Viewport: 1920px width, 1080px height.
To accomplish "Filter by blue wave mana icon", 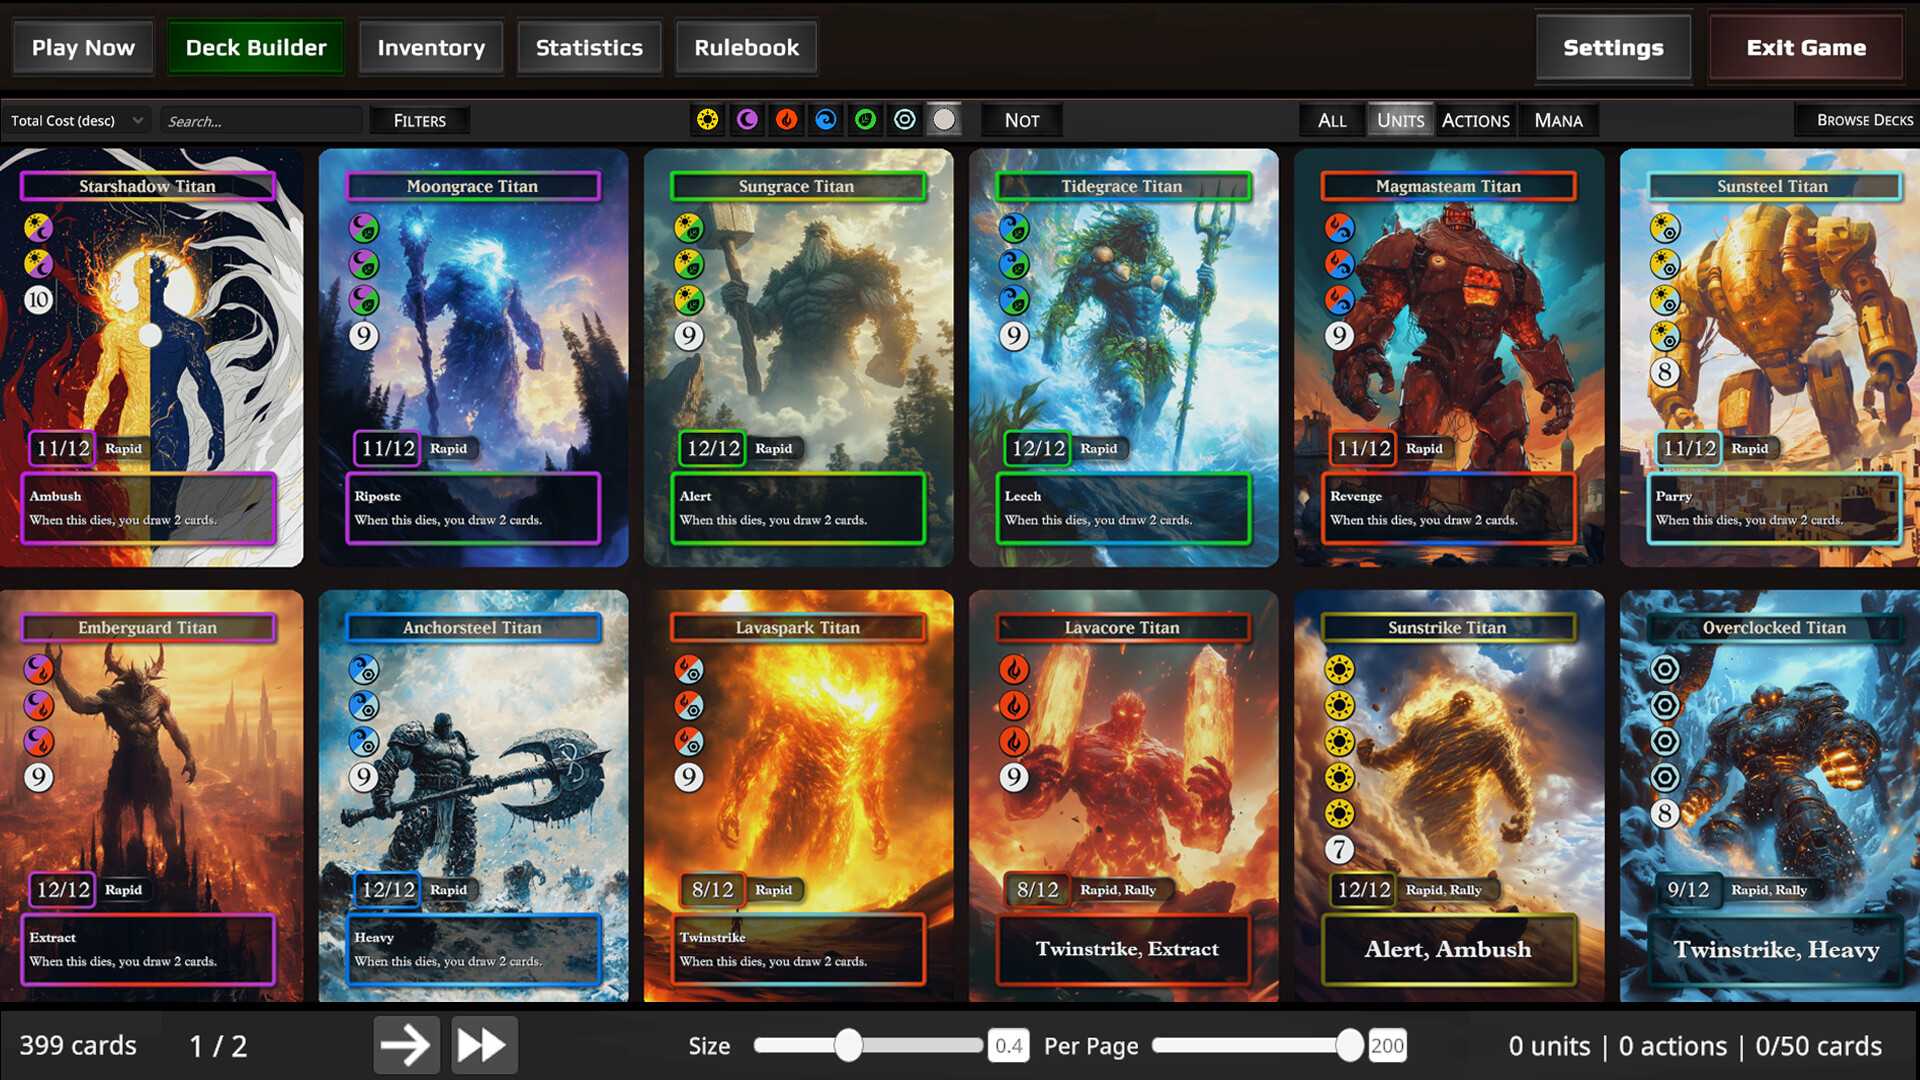I will [826, 120].
